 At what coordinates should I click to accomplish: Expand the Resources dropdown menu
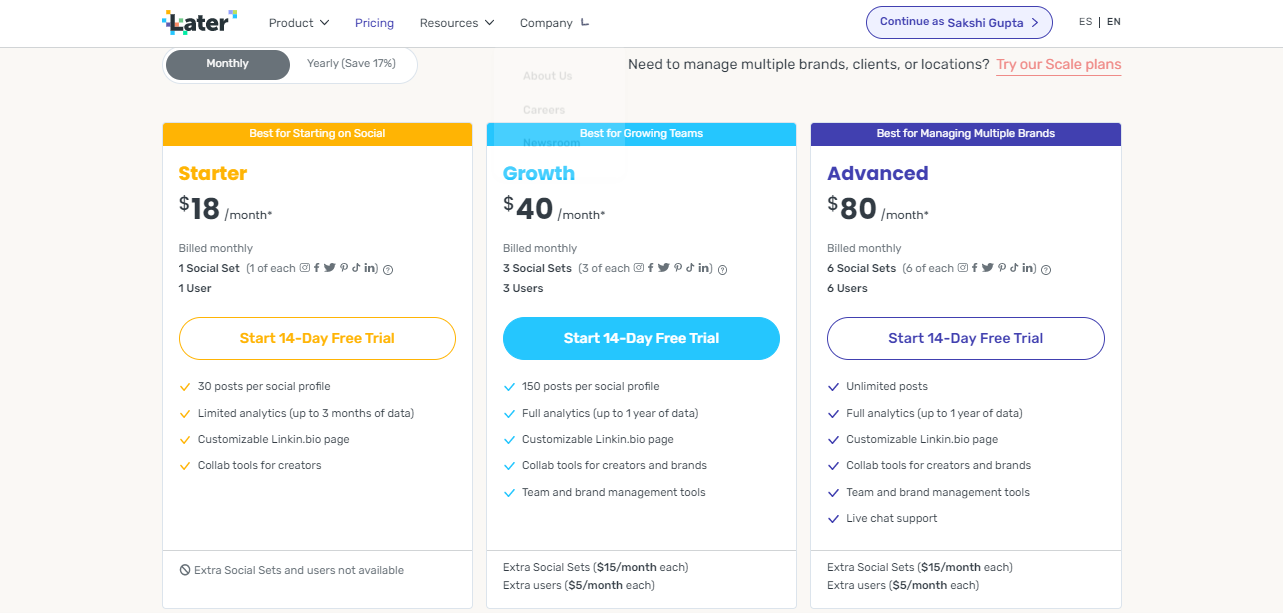456,23
